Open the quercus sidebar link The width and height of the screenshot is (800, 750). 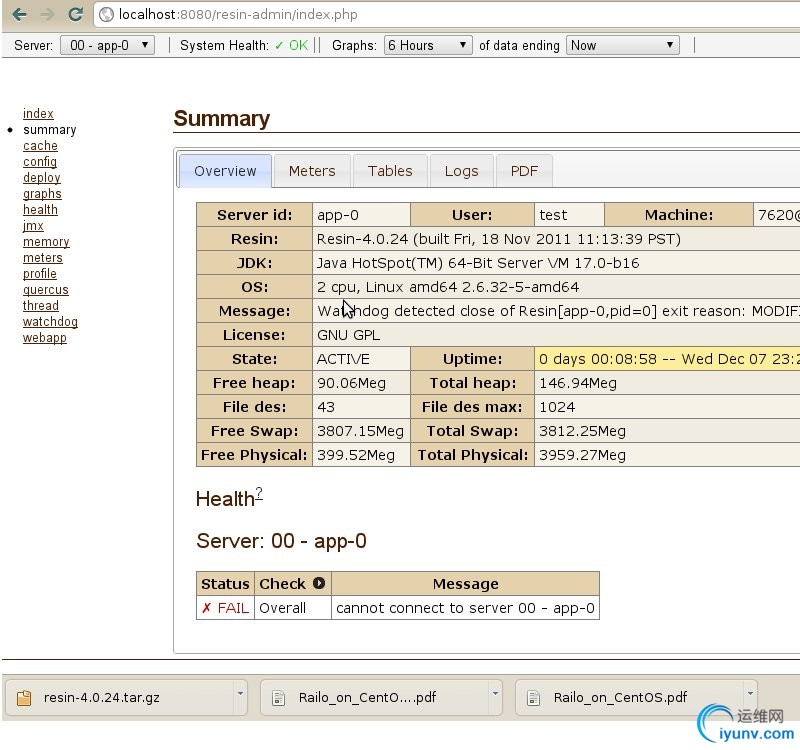pos(46,290)
